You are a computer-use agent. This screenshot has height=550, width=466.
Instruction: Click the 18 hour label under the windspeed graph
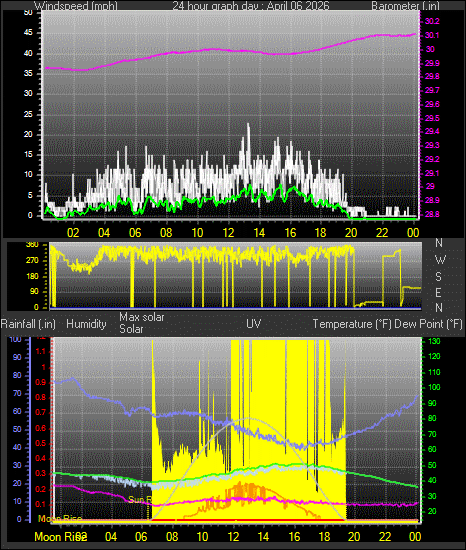(x=320, y=233)
